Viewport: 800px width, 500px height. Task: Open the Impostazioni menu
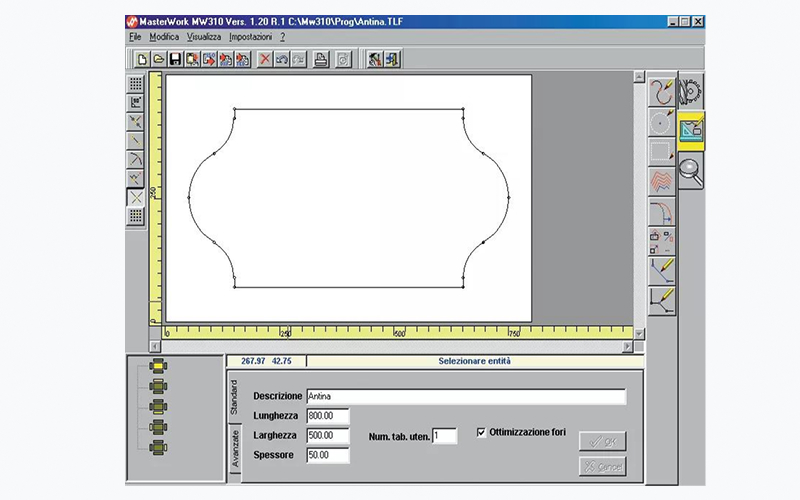pyautogui.click(x=251, y=37)
